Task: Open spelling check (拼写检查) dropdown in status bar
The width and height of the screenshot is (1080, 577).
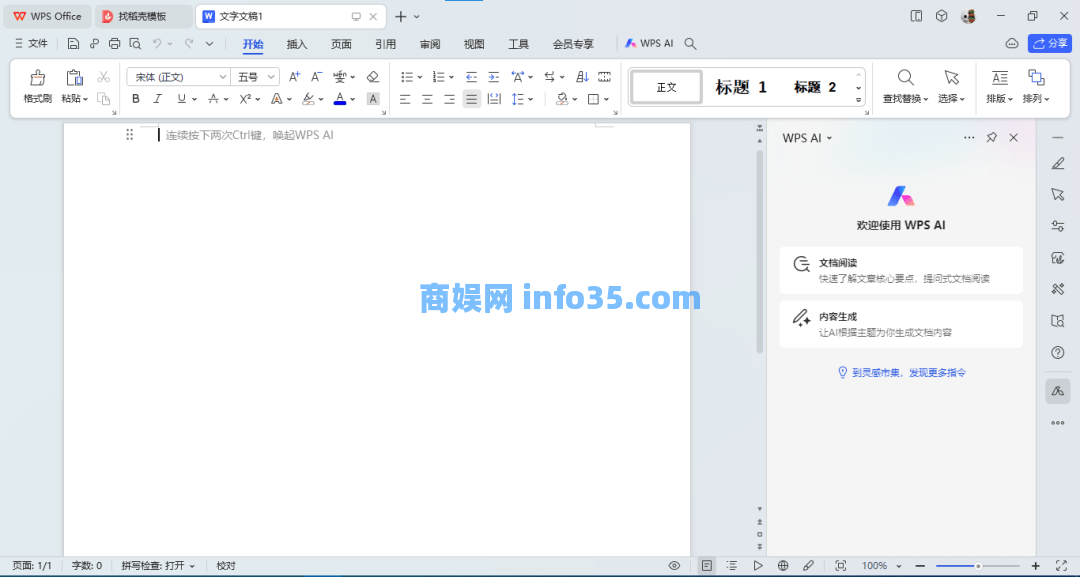Action: pyautogui.click(x=158, y=565)
